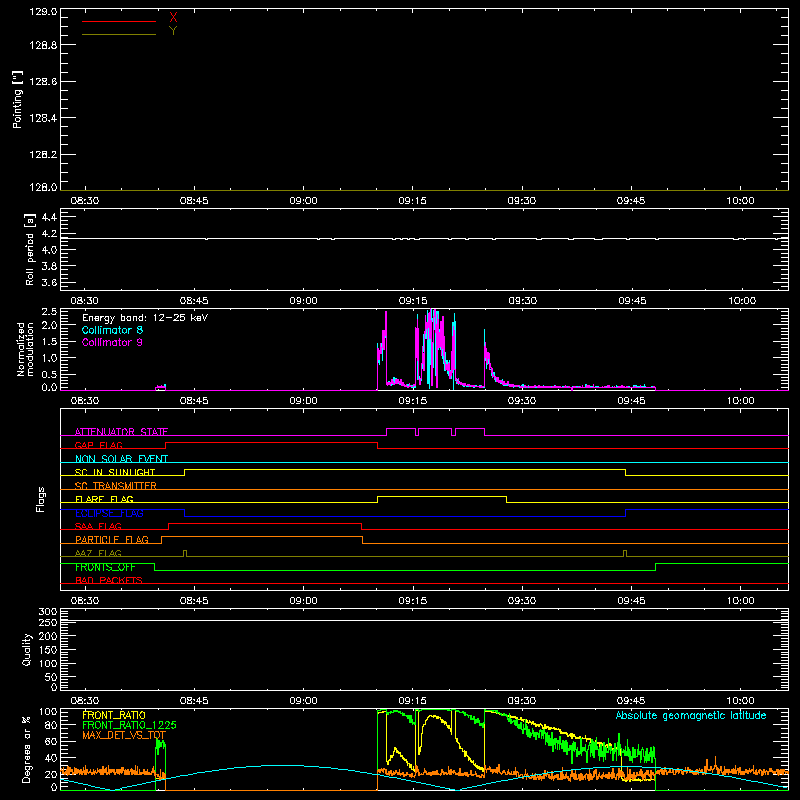Click the 3.6 tick on Roll period axis
The width and height of the screenshot is (800, 800).
coord(49,282)
